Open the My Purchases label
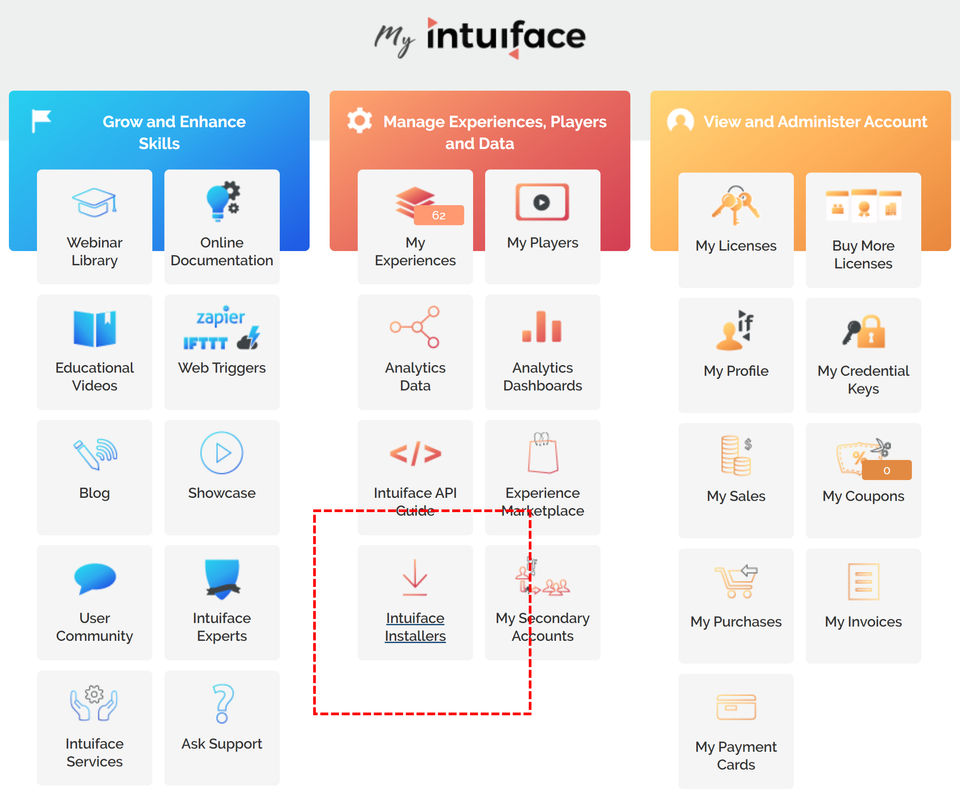This screenshot has width=960, height=801. pyautogui.click(x=736, y=622)
